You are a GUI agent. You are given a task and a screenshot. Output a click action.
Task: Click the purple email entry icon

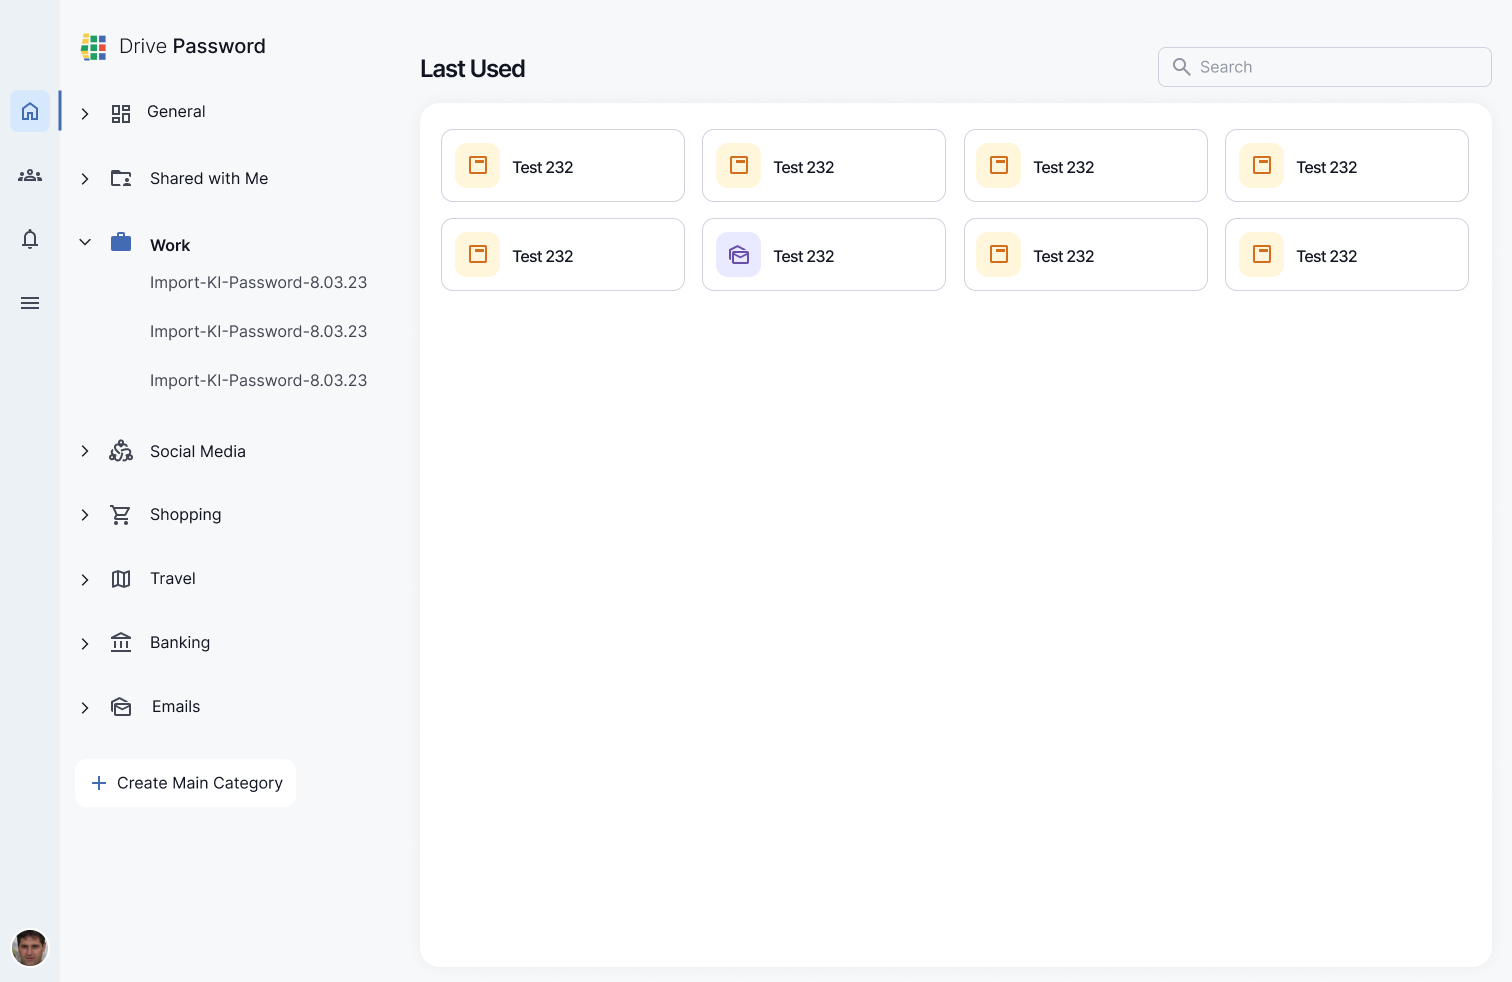(x=739, y=255)
